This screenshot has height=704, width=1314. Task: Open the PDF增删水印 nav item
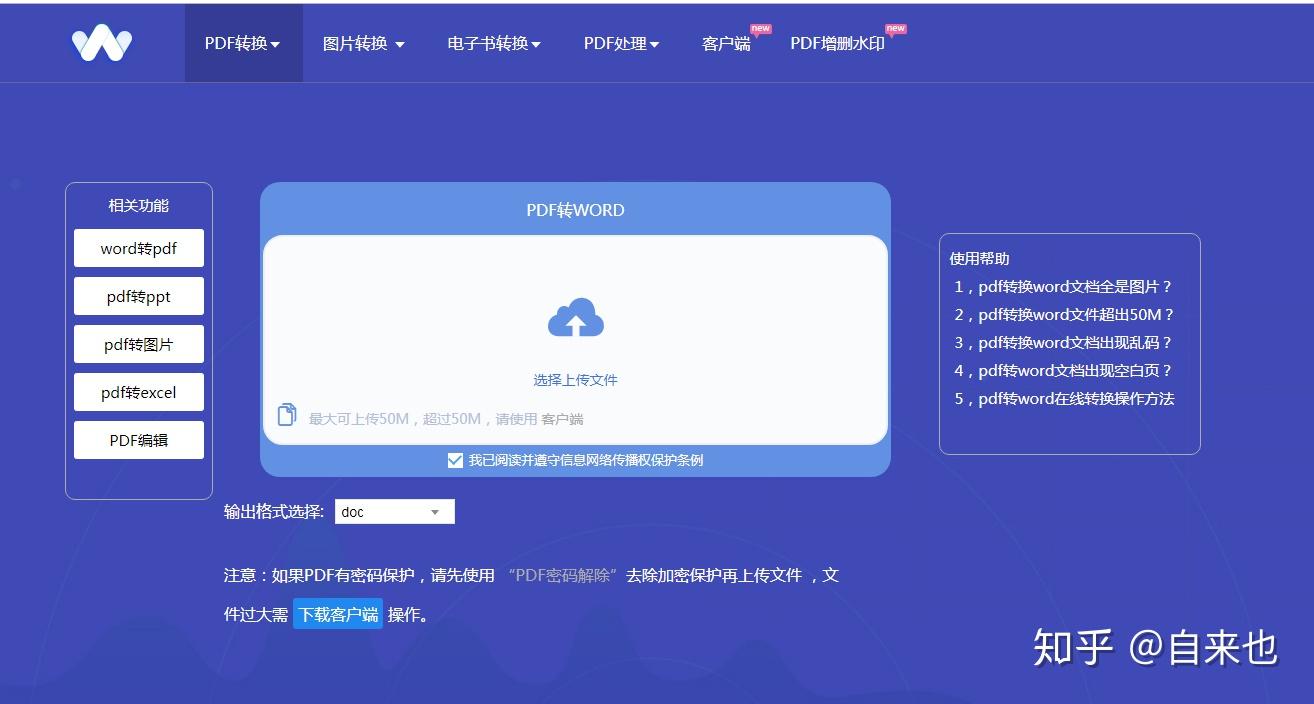pyautogui.click(x=838, y=43)
